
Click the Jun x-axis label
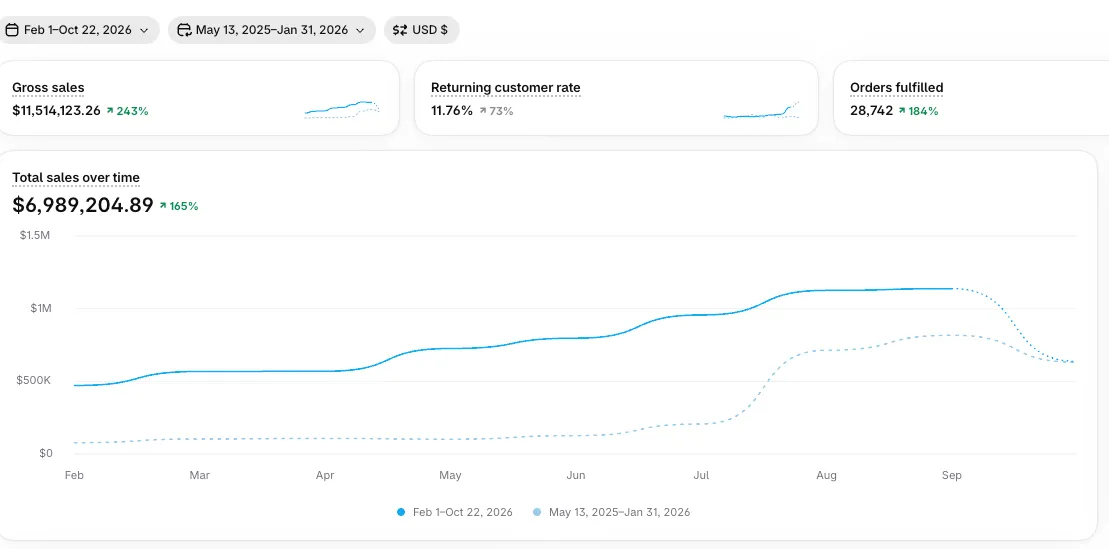tap(576, 475)
